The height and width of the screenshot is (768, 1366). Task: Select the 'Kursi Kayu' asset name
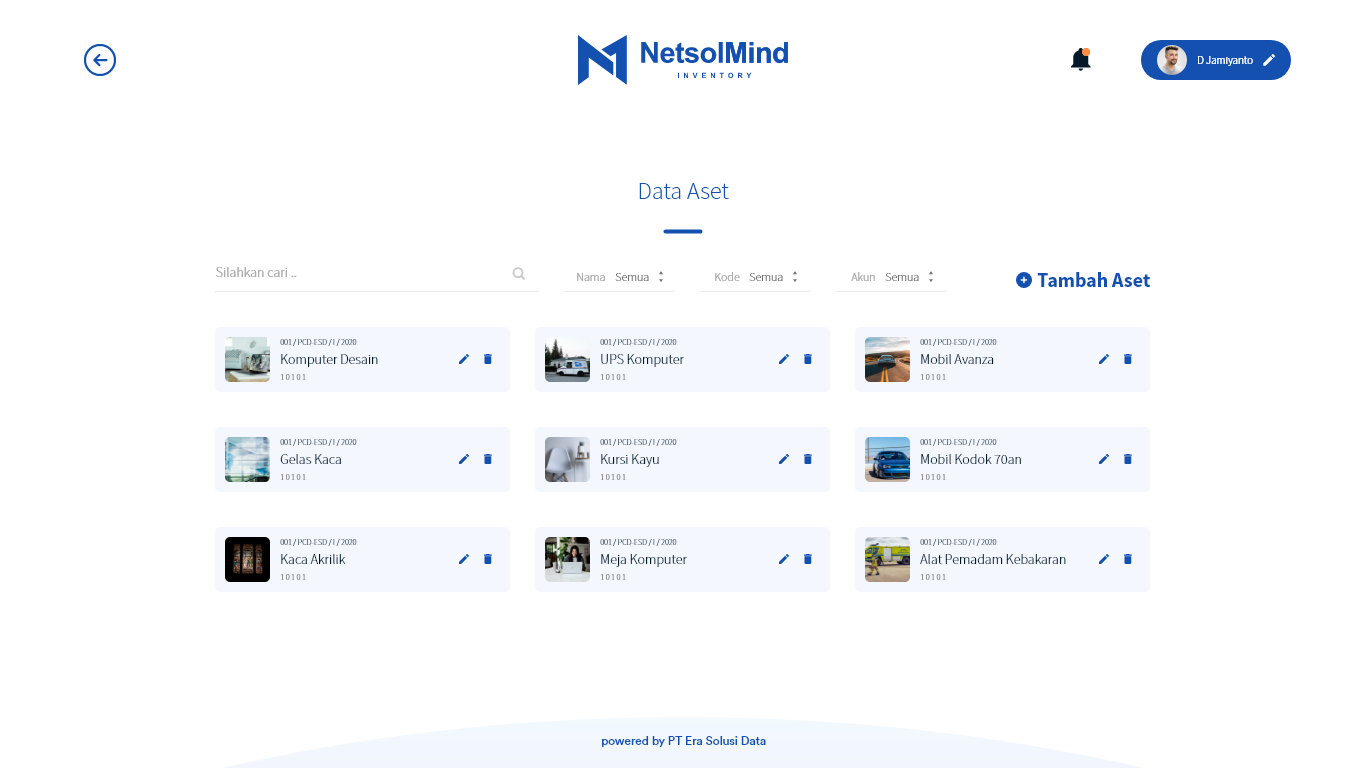click(630, 459)
